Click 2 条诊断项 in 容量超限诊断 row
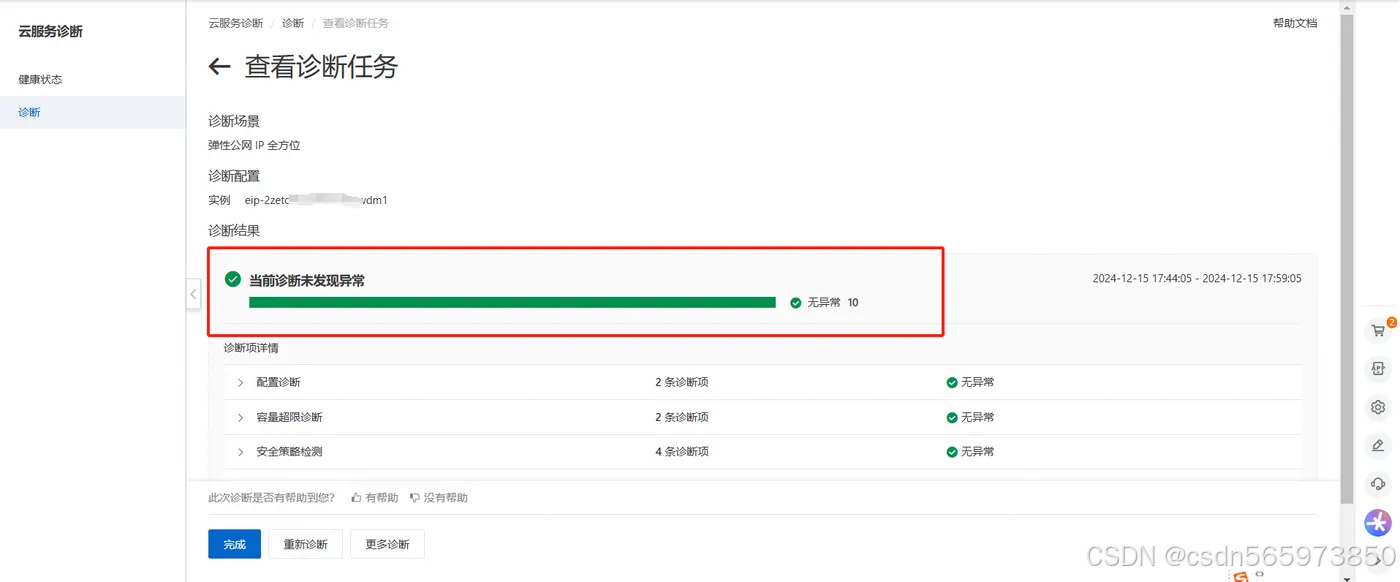 pyautogui.click(x=682, y=417)
